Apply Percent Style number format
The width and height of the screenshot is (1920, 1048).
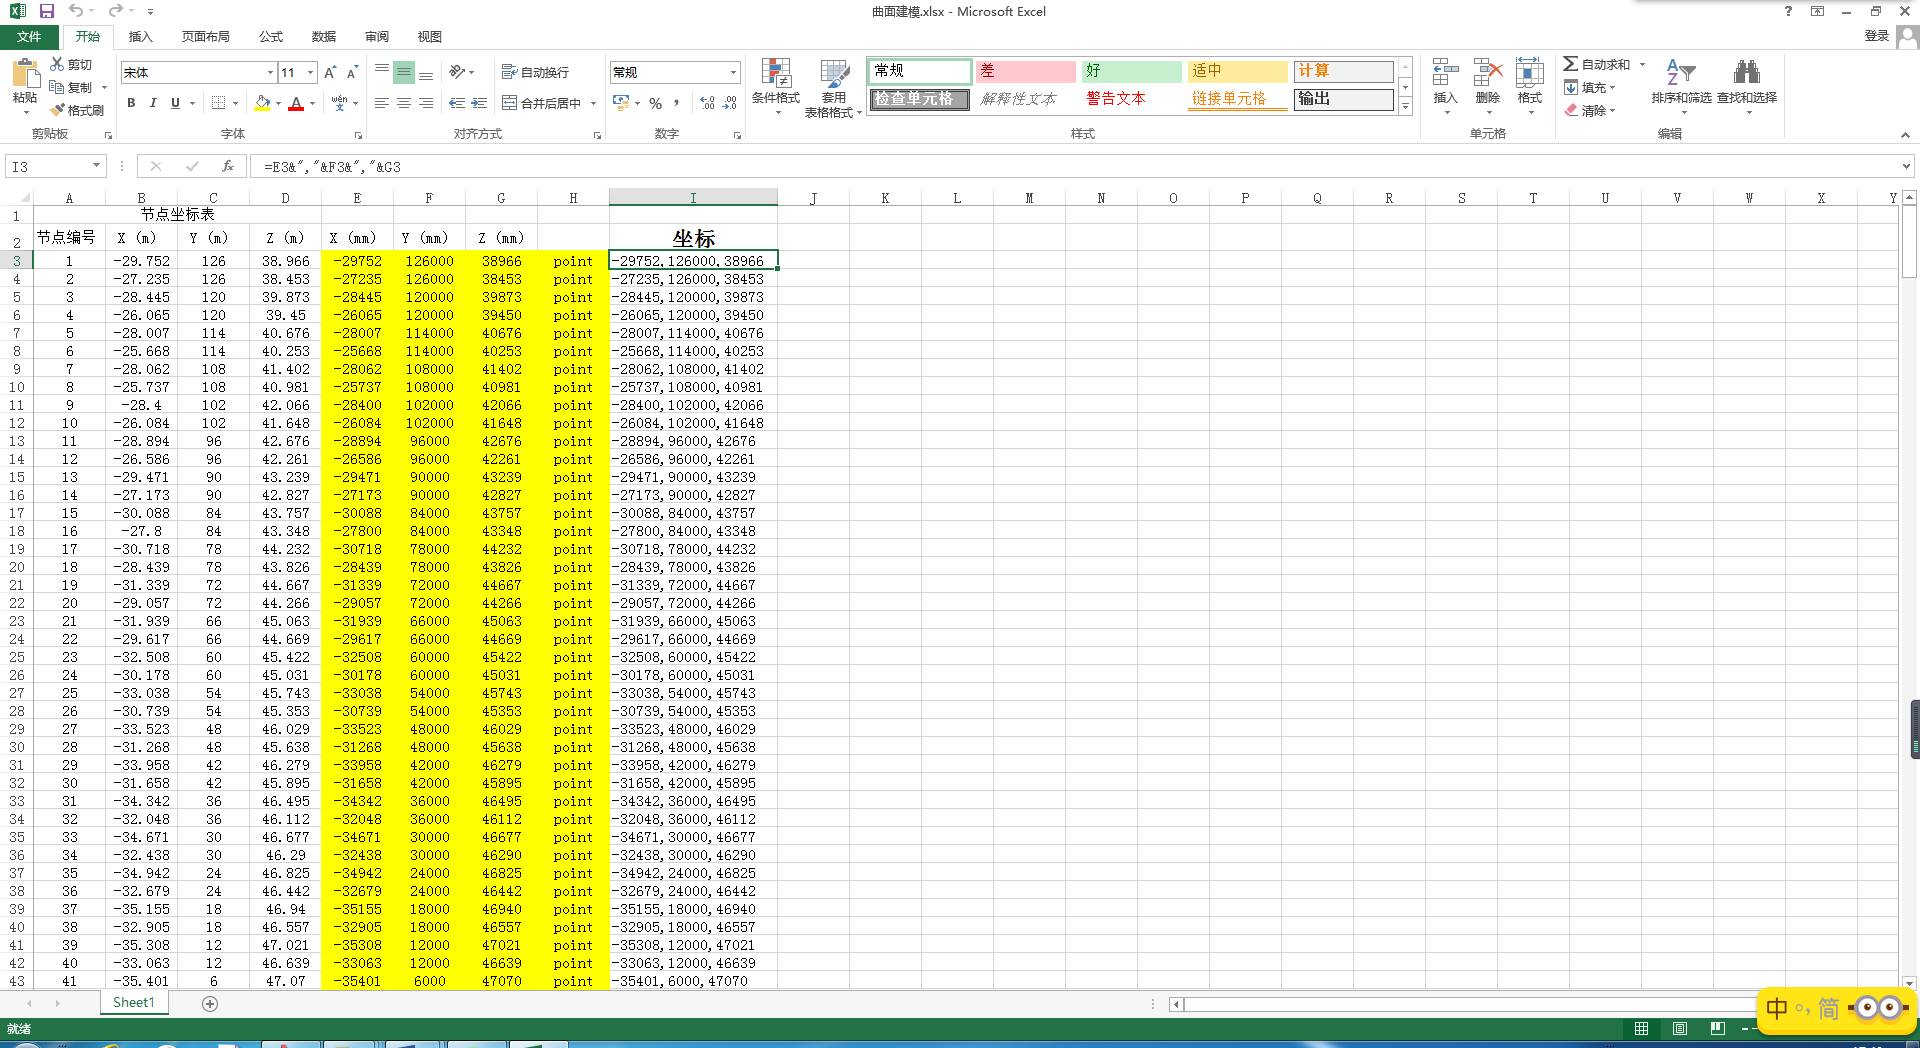655,103
